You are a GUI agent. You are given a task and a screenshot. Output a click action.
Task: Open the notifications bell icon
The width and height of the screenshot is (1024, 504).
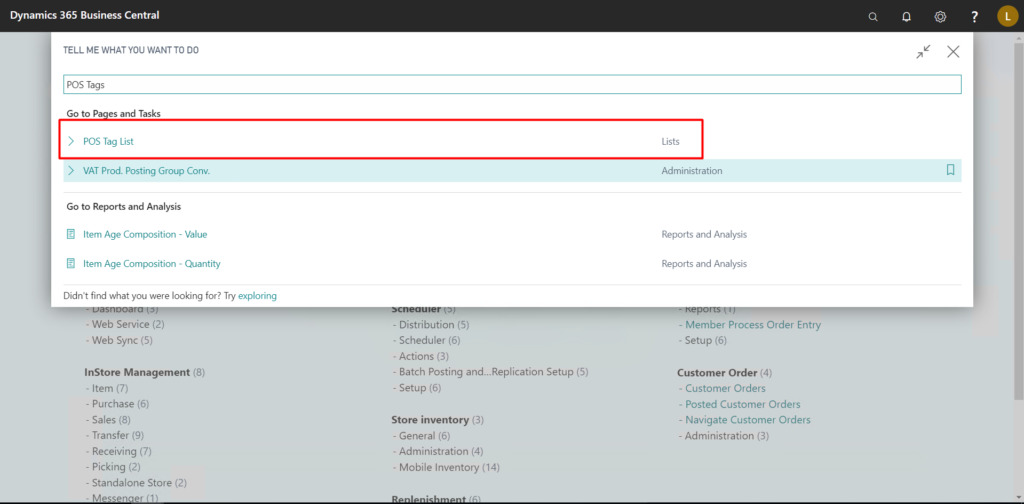click(x=906, y=16)
